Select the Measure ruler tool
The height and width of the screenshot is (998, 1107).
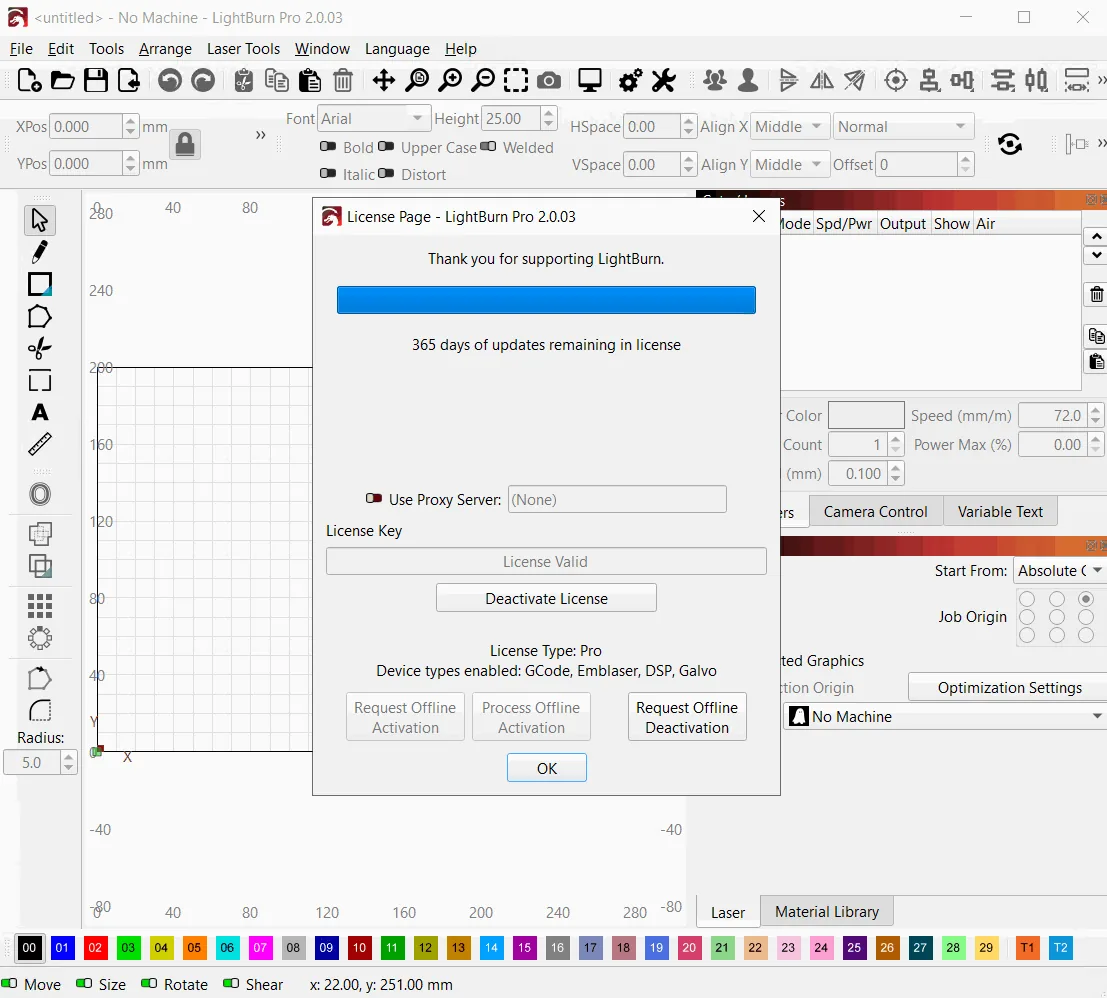[40, 444]
